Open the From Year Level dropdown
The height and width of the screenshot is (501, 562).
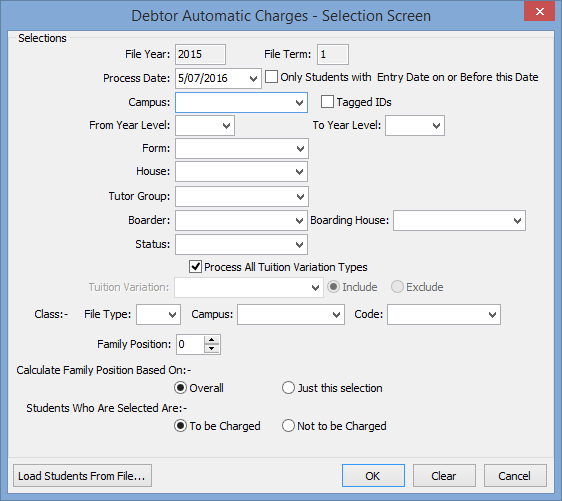click(226, 125)
